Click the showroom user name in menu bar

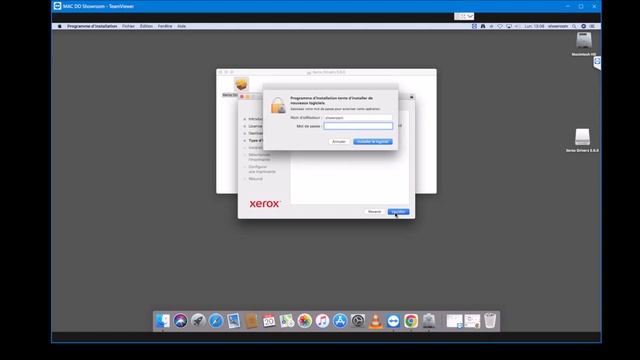[558, 26]
